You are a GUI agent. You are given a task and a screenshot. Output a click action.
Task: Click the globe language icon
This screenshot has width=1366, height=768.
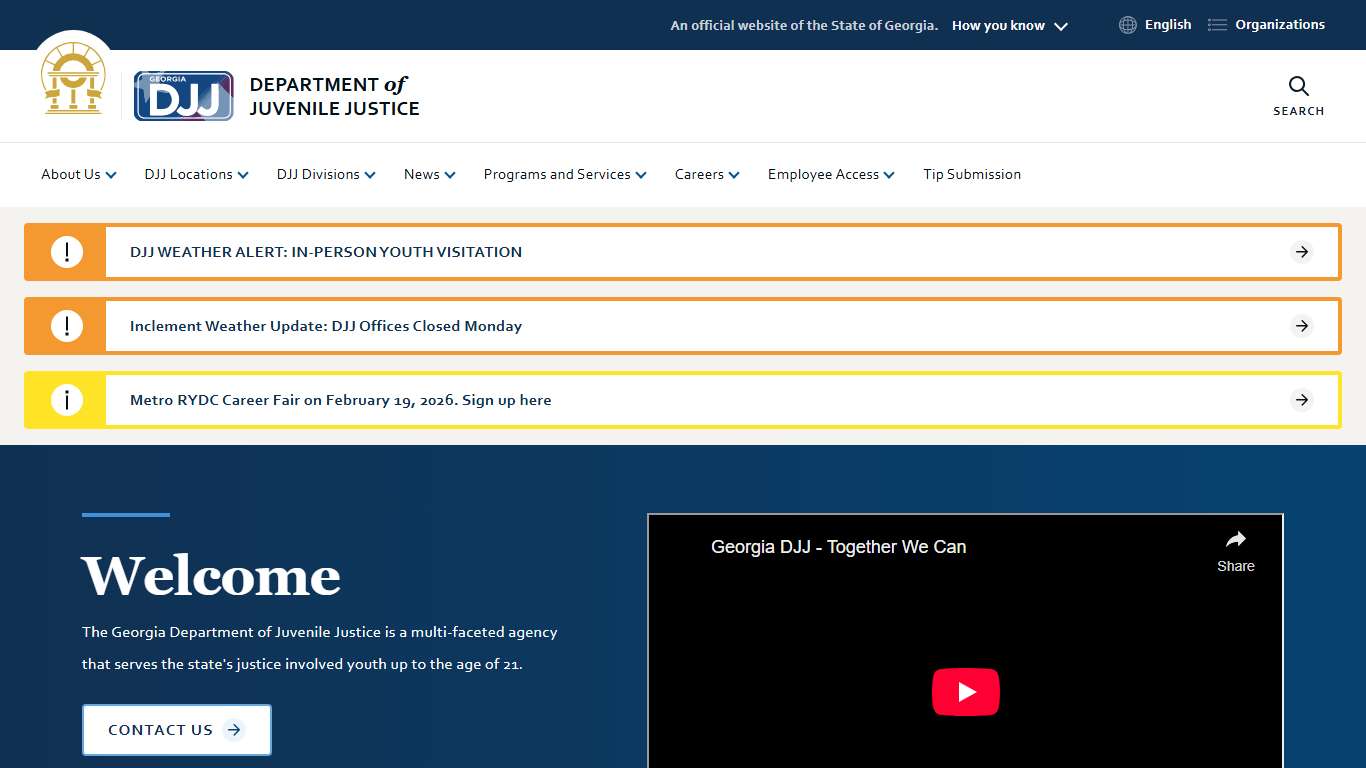pos(1127,25)
